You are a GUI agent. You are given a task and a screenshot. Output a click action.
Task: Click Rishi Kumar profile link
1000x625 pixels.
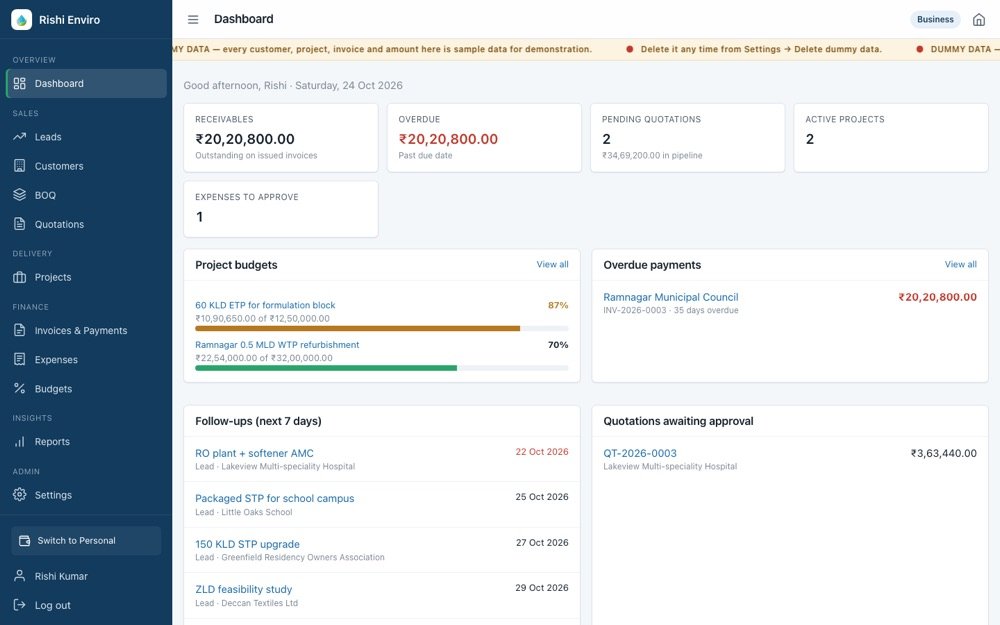(86, 576)
